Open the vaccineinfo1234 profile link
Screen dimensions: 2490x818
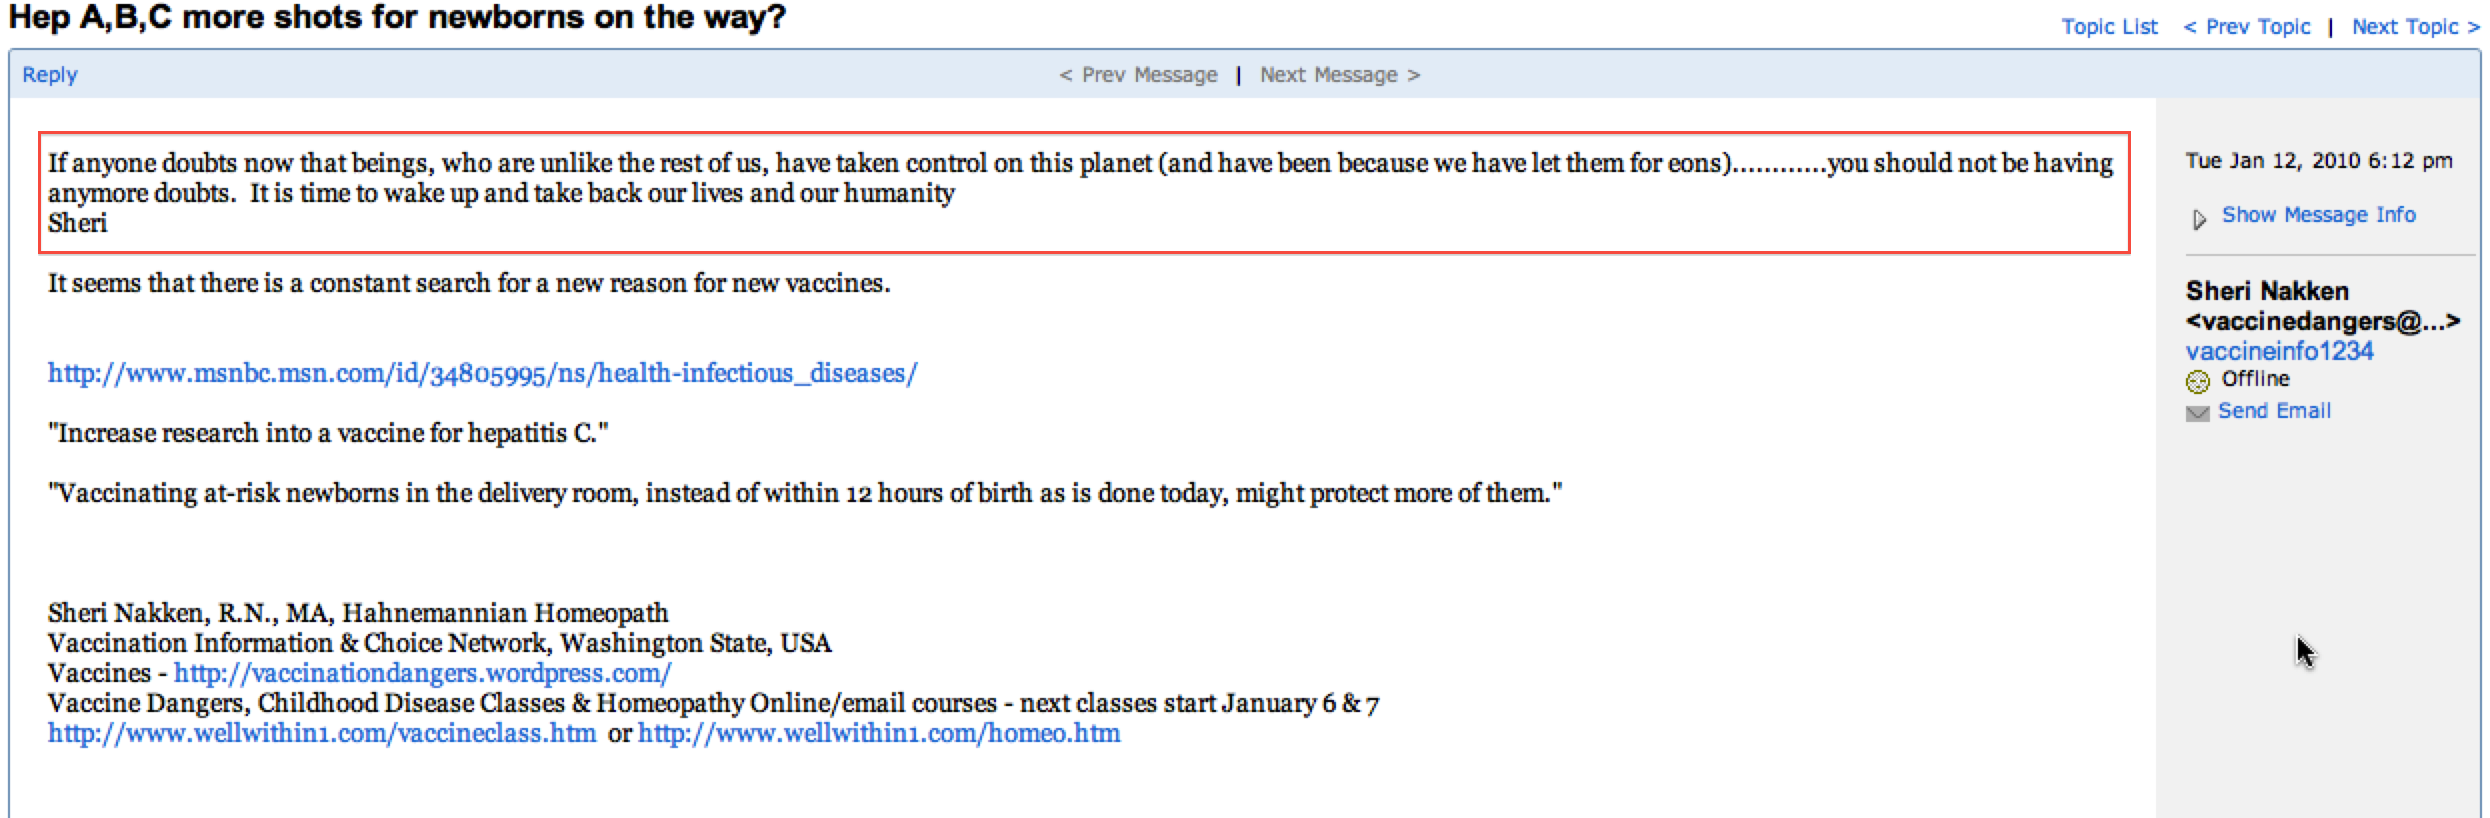(2279, 351)
